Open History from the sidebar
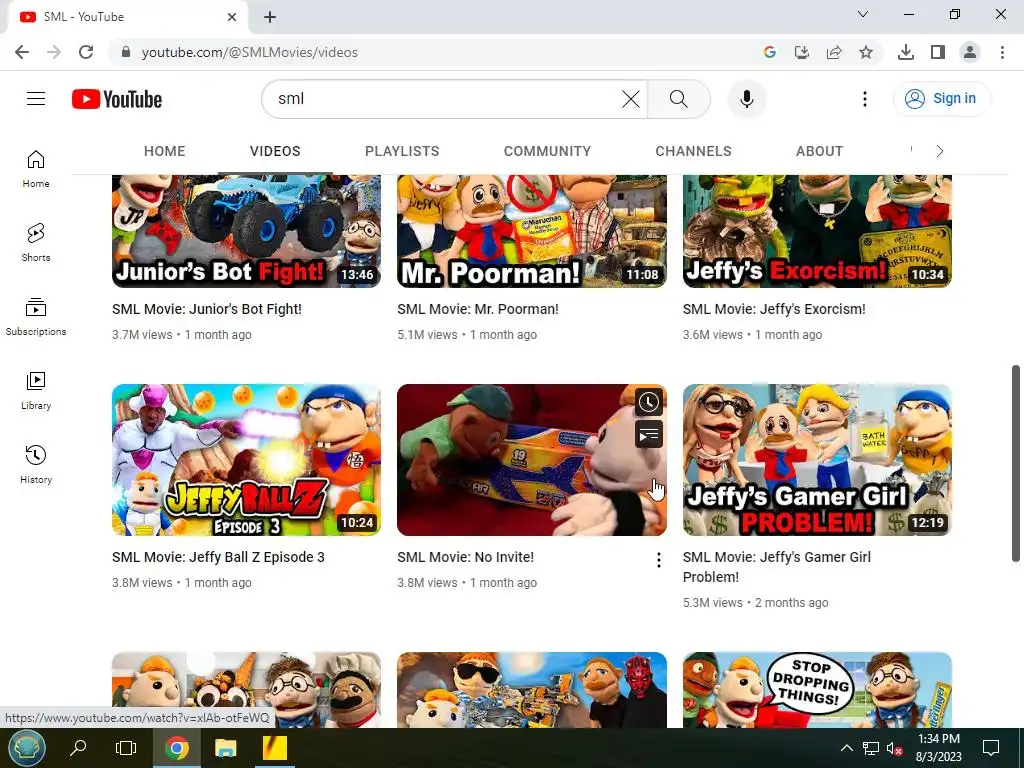The height and width of the screenshot is (768, 1024). pyautogui.click(x=36, y=464)
